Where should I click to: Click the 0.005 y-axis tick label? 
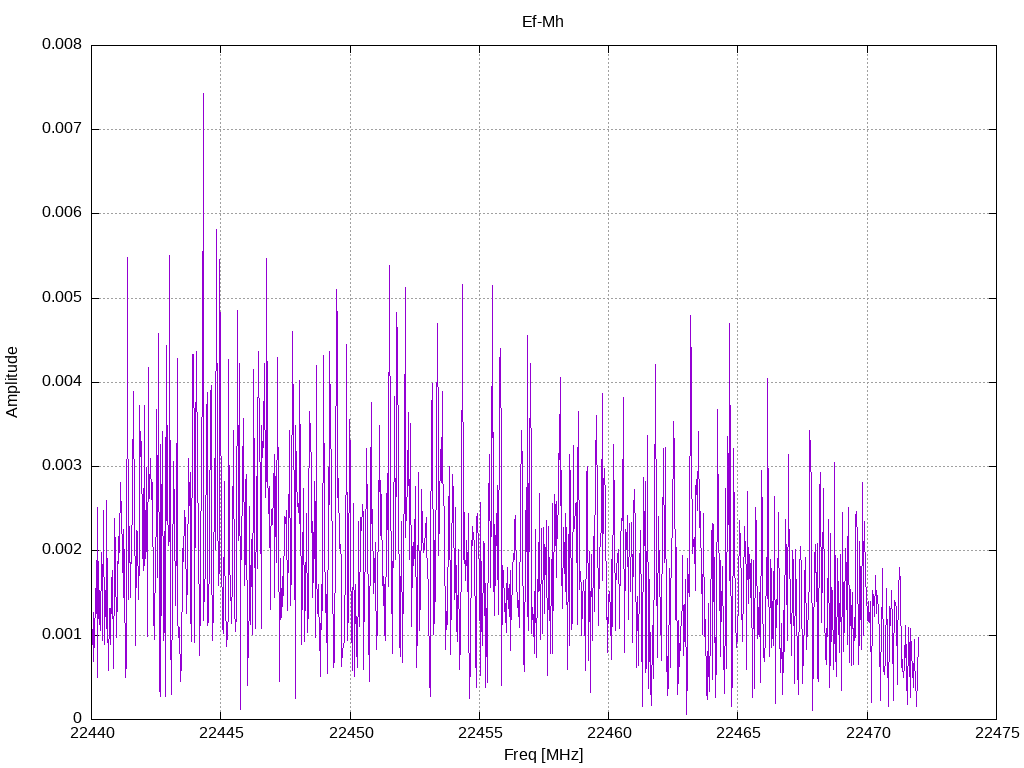coord(61,298)
